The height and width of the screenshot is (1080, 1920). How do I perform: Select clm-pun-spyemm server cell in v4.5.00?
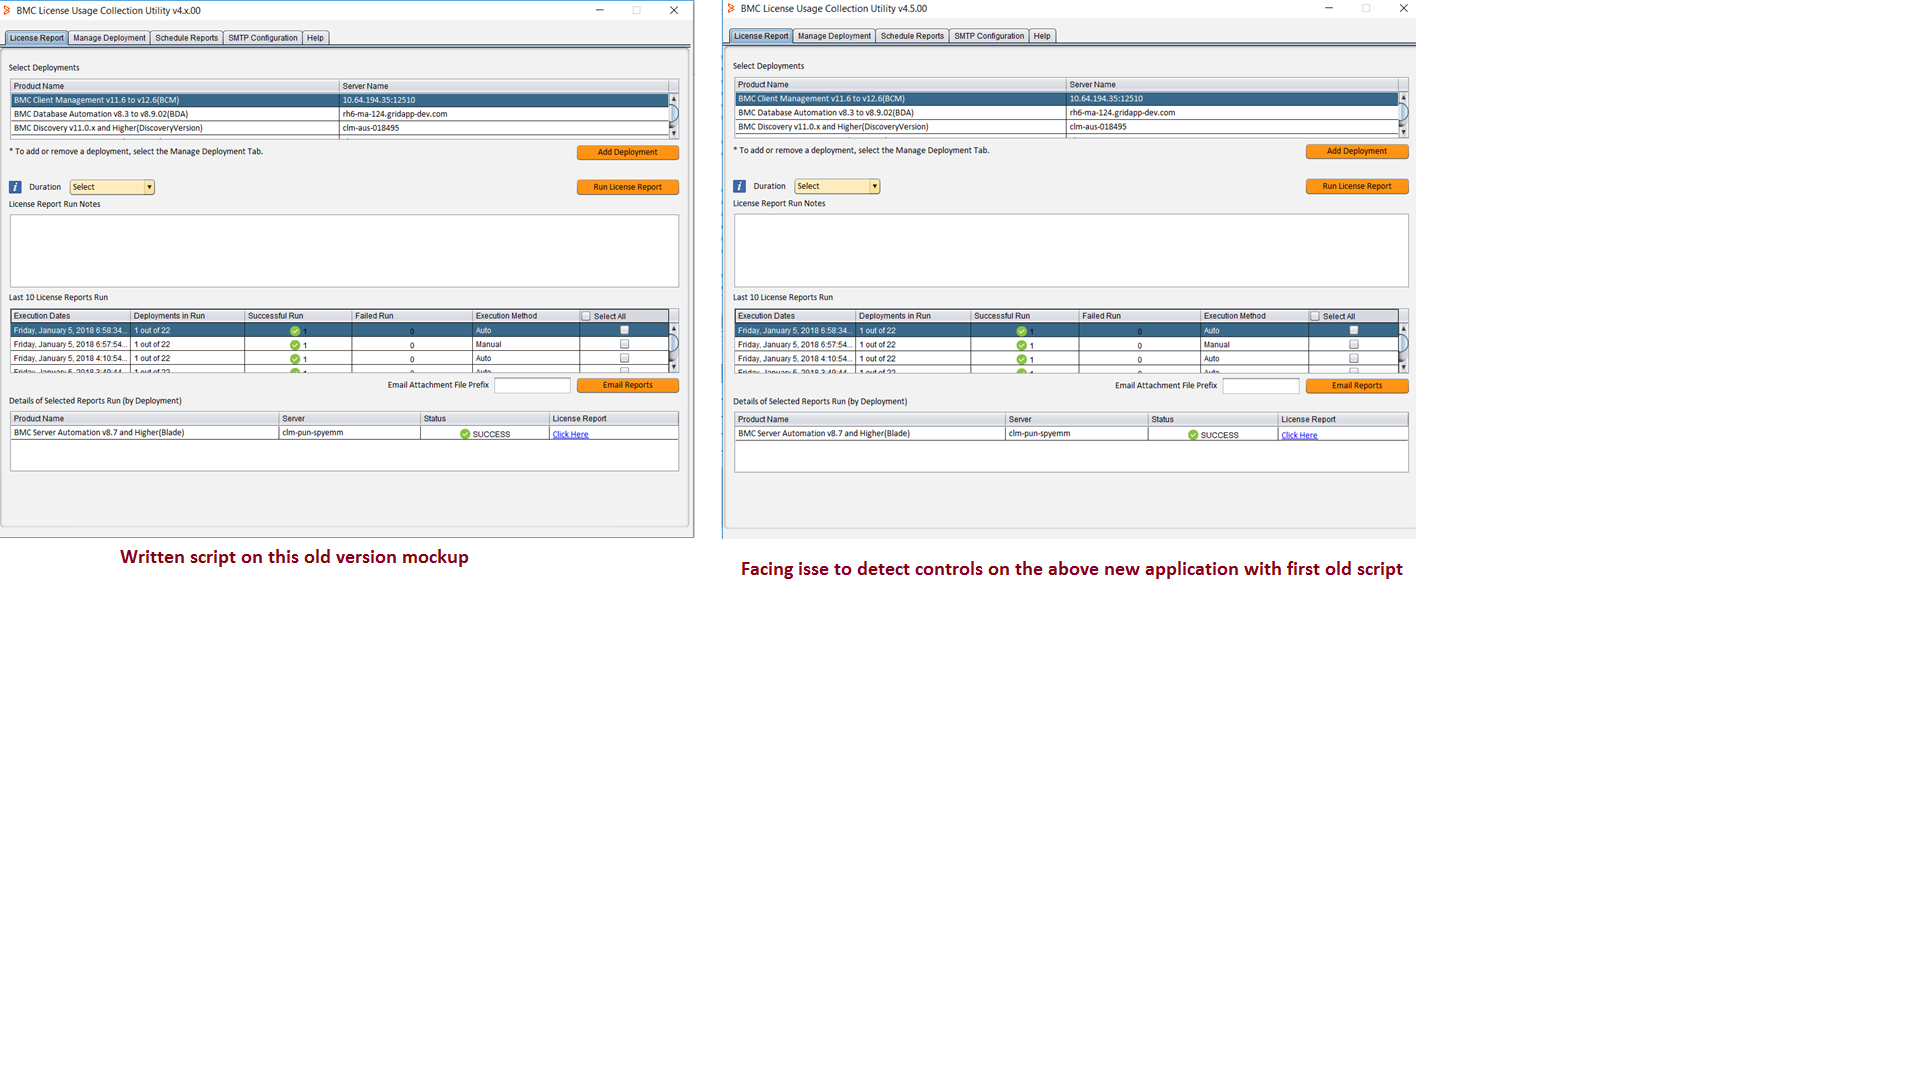click(x=1077, y=434)
